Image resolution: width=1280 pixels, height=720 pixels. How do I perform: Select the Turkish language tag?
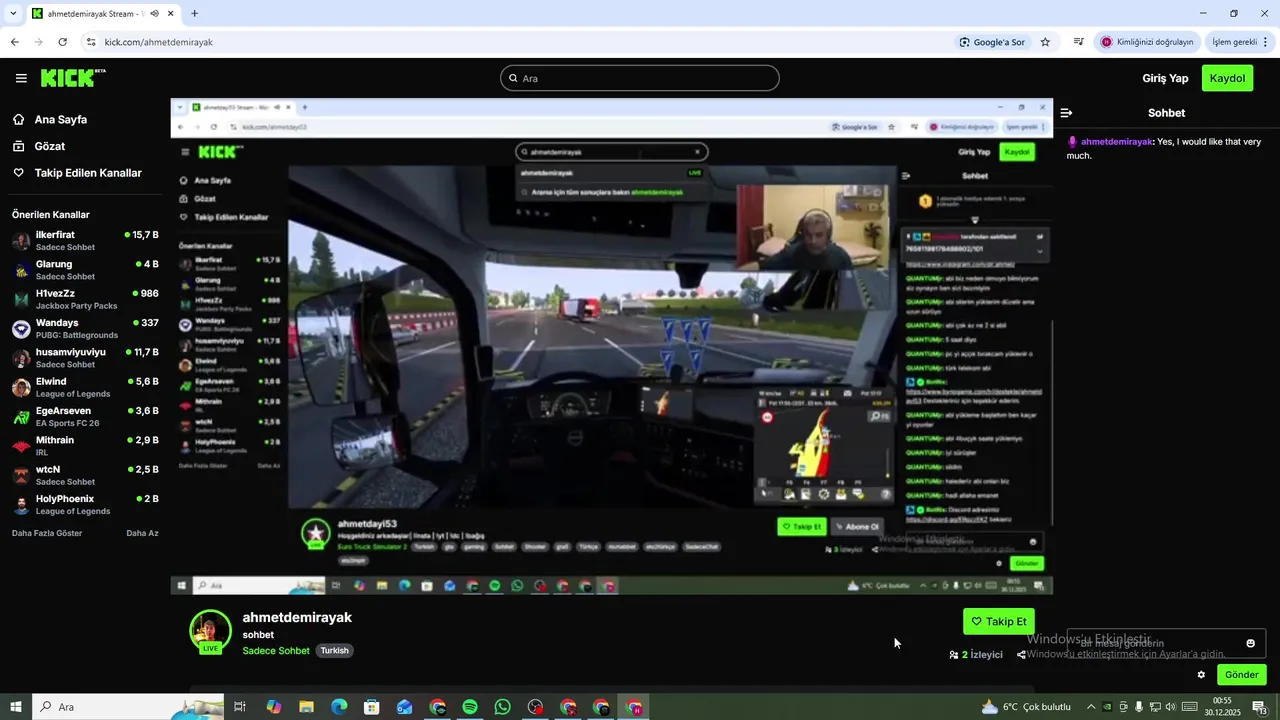coord(334,651)
